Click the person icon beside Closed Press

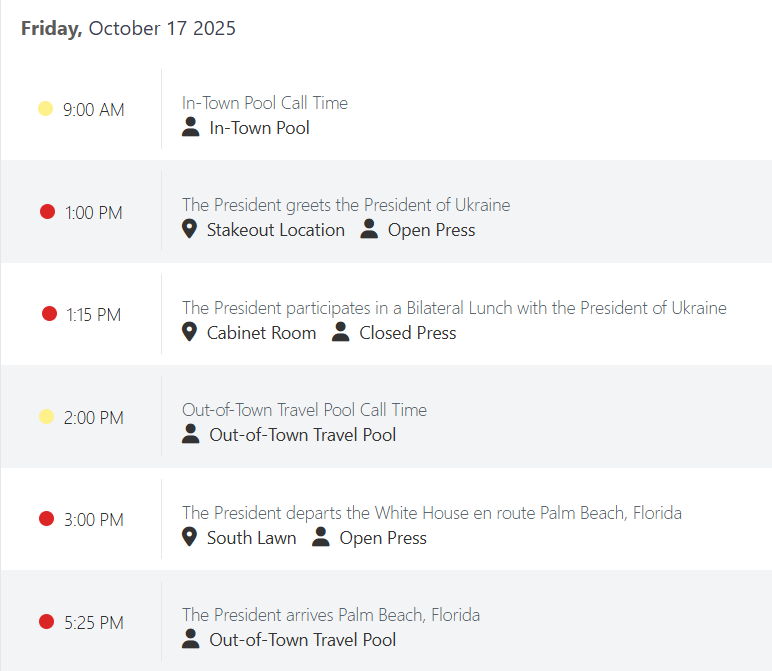[341, 333]
